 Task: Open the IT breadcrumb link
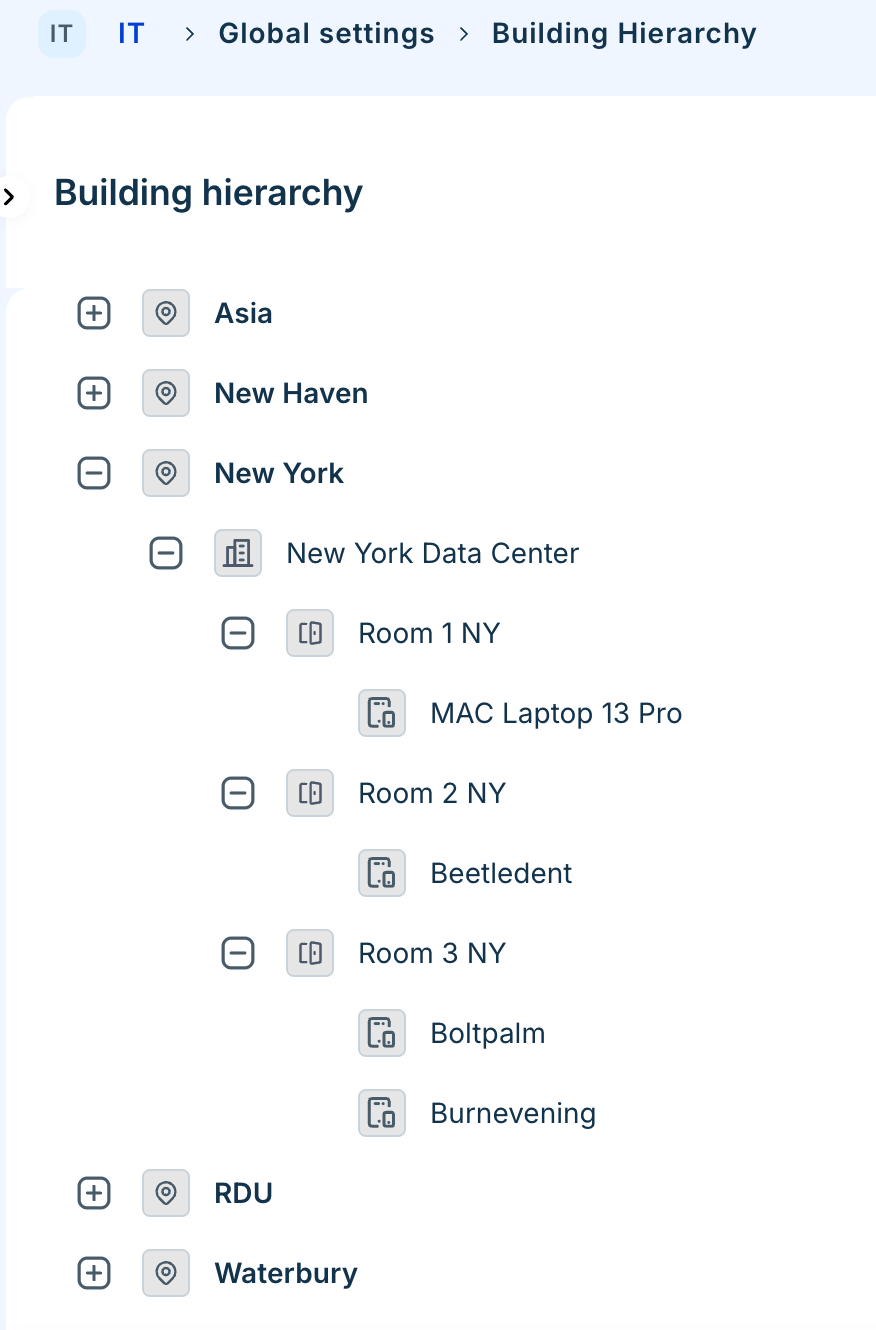pyautogui.click(x=131, y=34)
